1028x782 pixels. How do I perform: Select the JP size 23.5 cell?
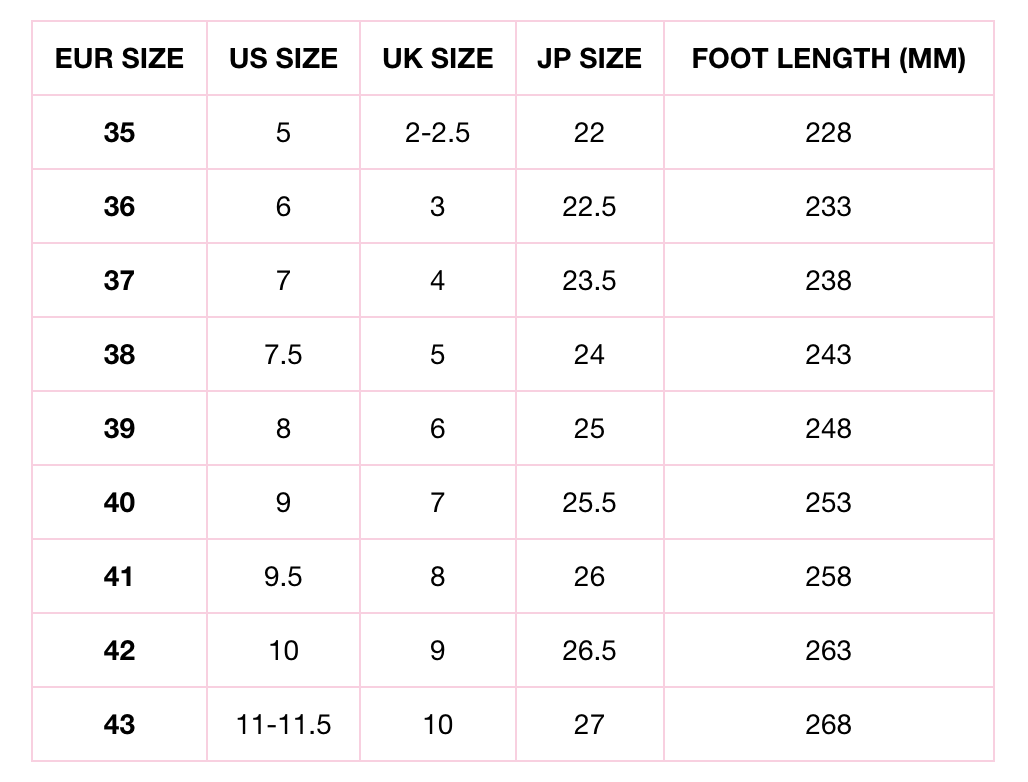tap(589, 280)
